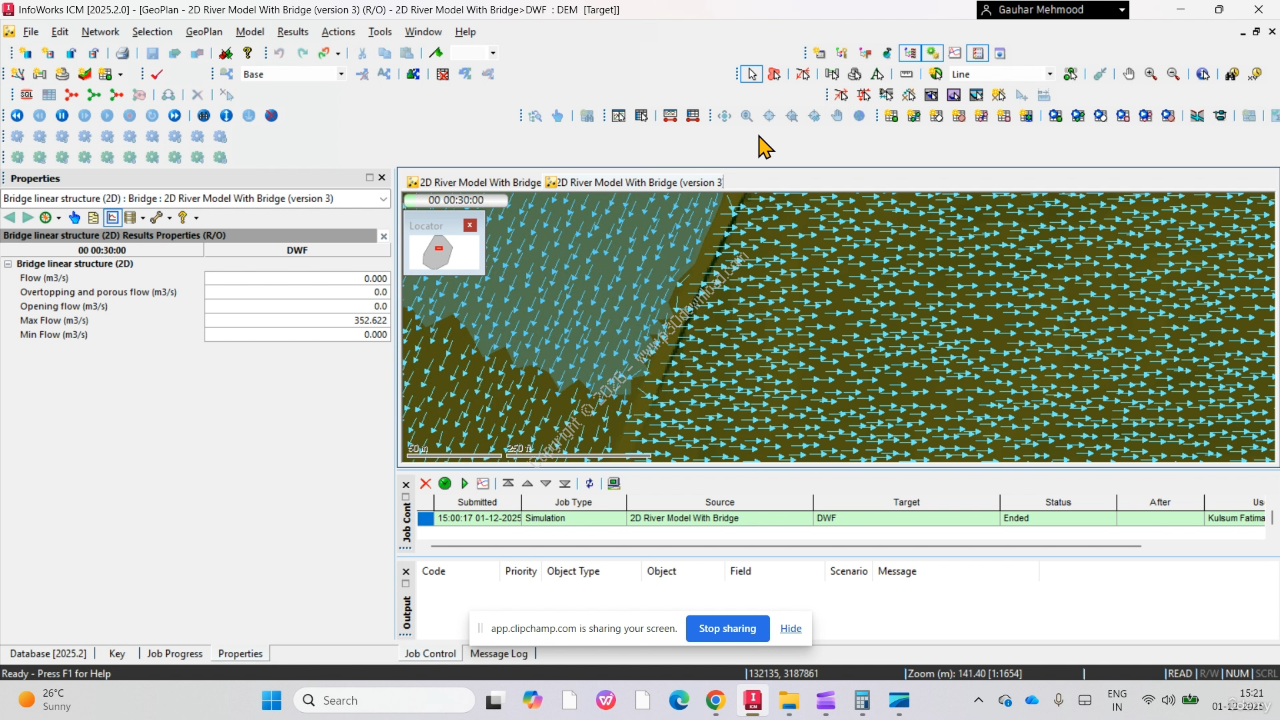Click the Max Flow value field
The width and height of the screenshot is (1280, 720).
coord(297,320)
